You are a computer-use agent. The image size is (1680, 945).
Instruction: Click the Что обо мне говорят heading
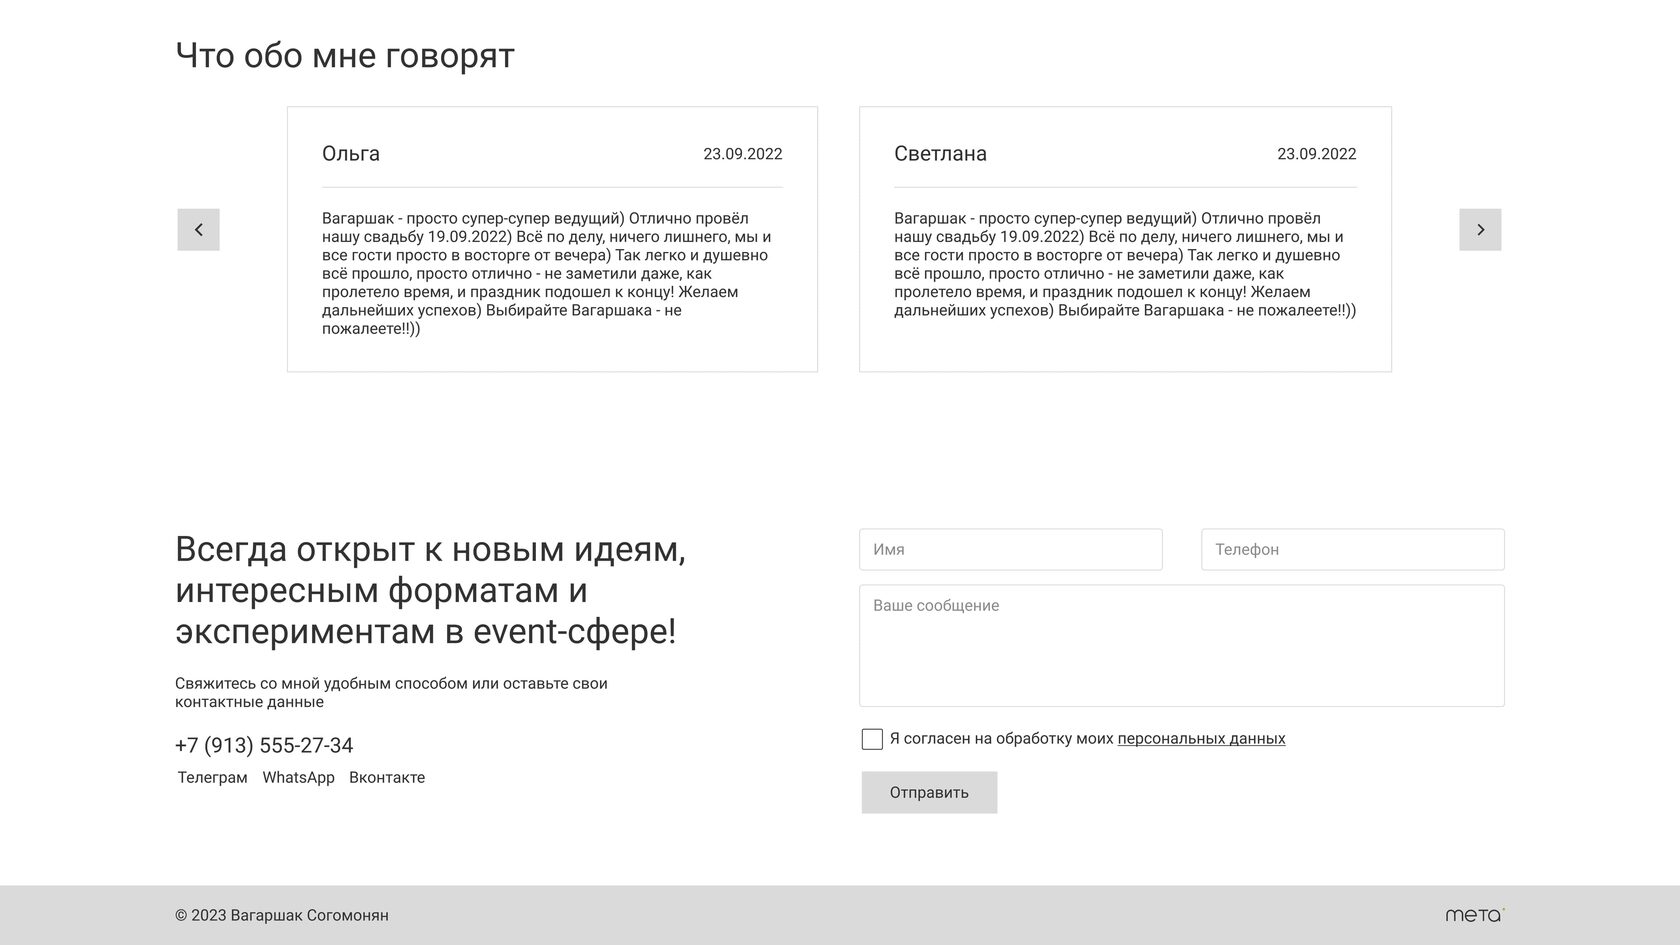(345, 56)
